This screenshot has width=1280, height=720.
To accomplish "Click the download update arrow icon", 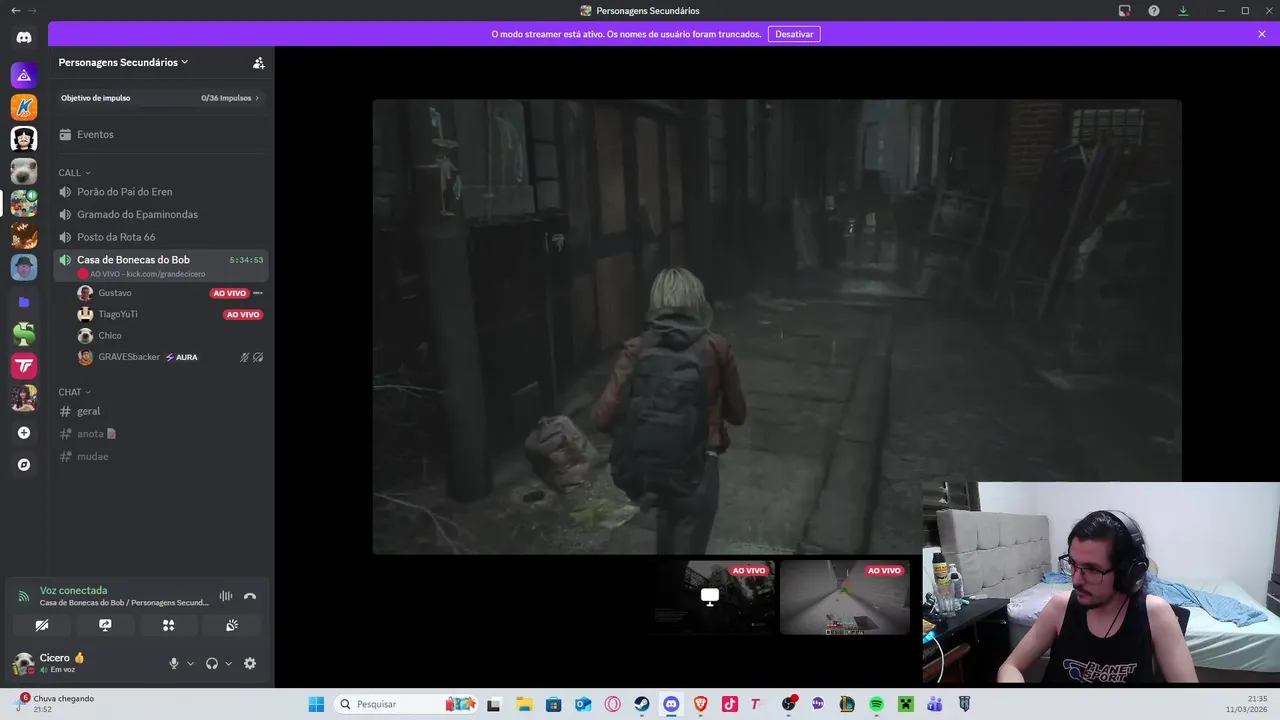I will tap(1183, 11).
